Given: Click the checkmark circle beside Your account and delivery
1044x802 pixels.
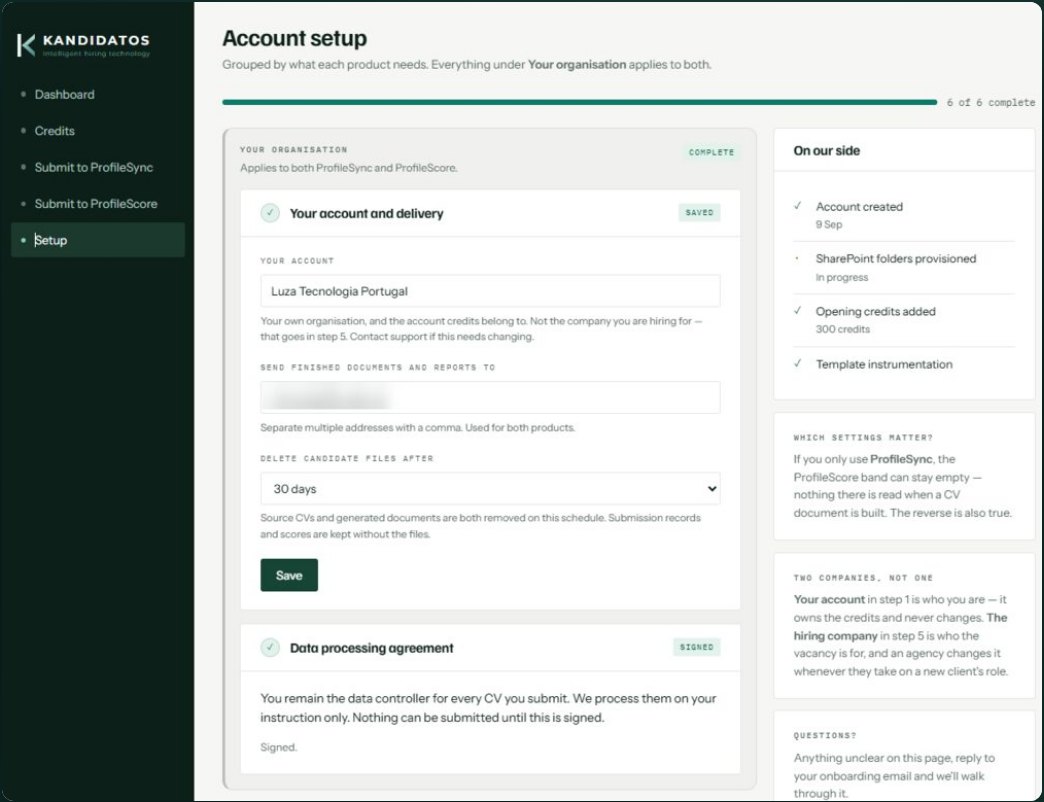Looking at the screenshot, I should point(270,213).
